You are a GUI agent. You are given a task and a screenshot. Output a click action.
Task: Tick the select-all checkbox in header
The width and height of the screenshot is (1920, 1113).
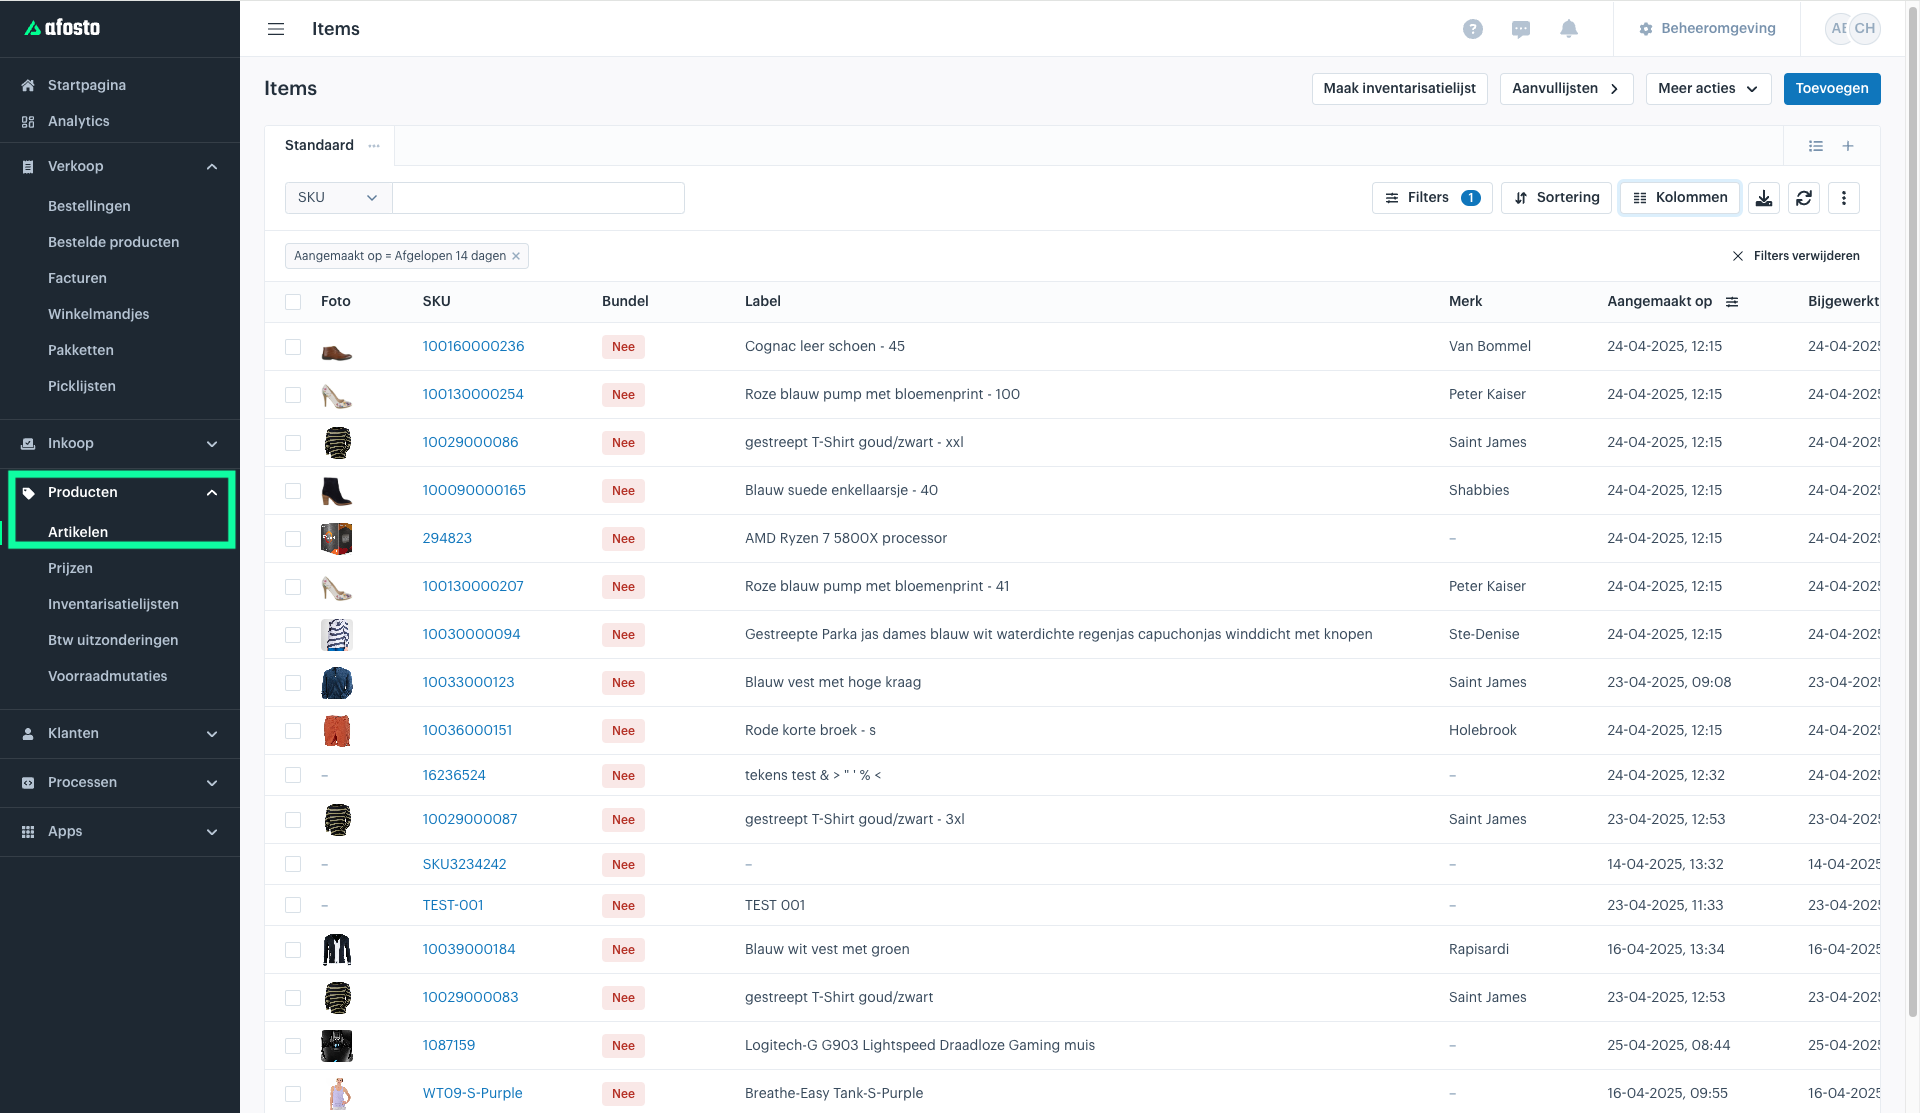tap(293, 302)
